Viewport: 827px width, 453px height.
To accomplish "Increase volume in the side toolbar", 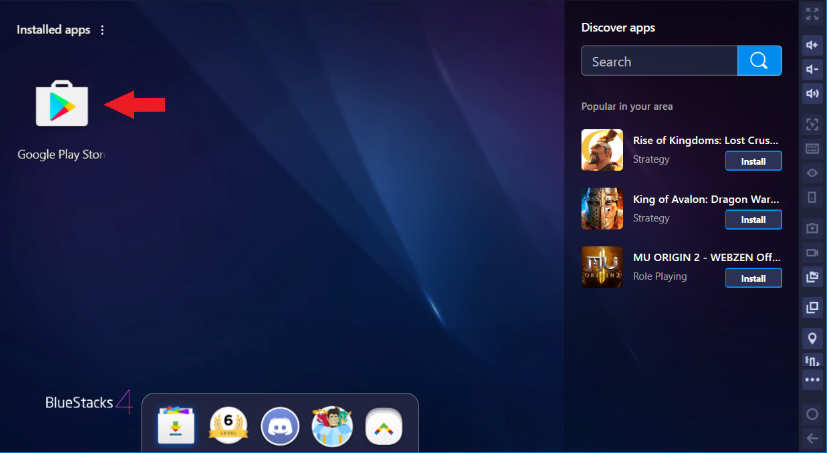I will 812,45.
